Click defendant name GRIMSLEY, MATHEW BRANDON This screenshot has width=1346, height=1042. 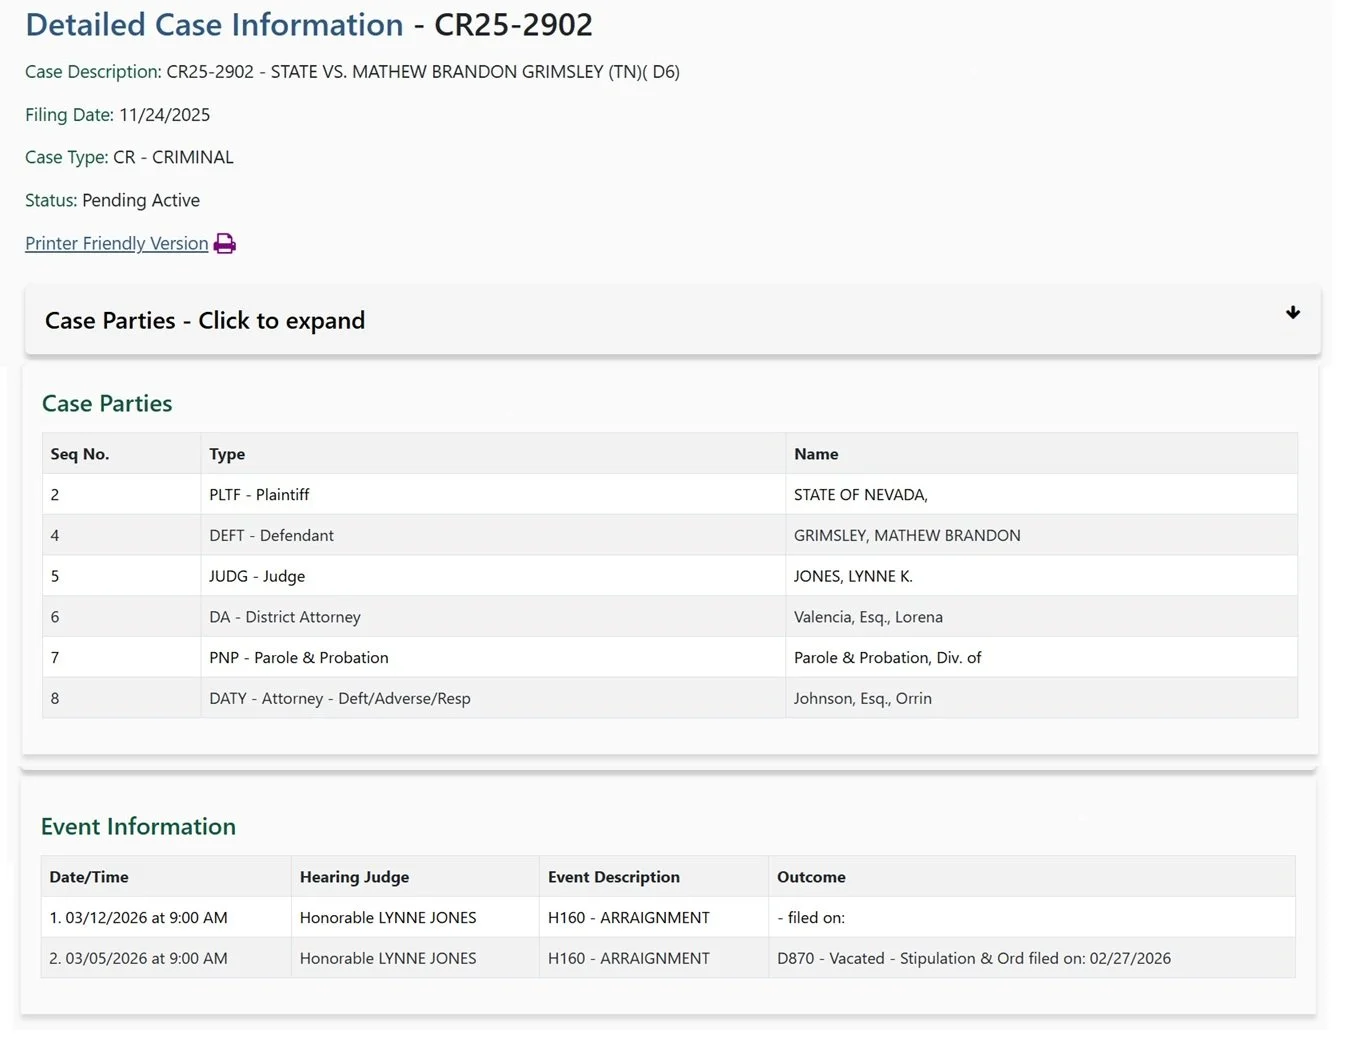tap(907, 536)
